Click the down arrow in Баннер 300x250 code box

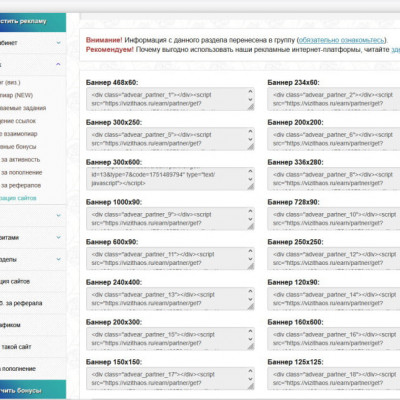tap(250, 140)
